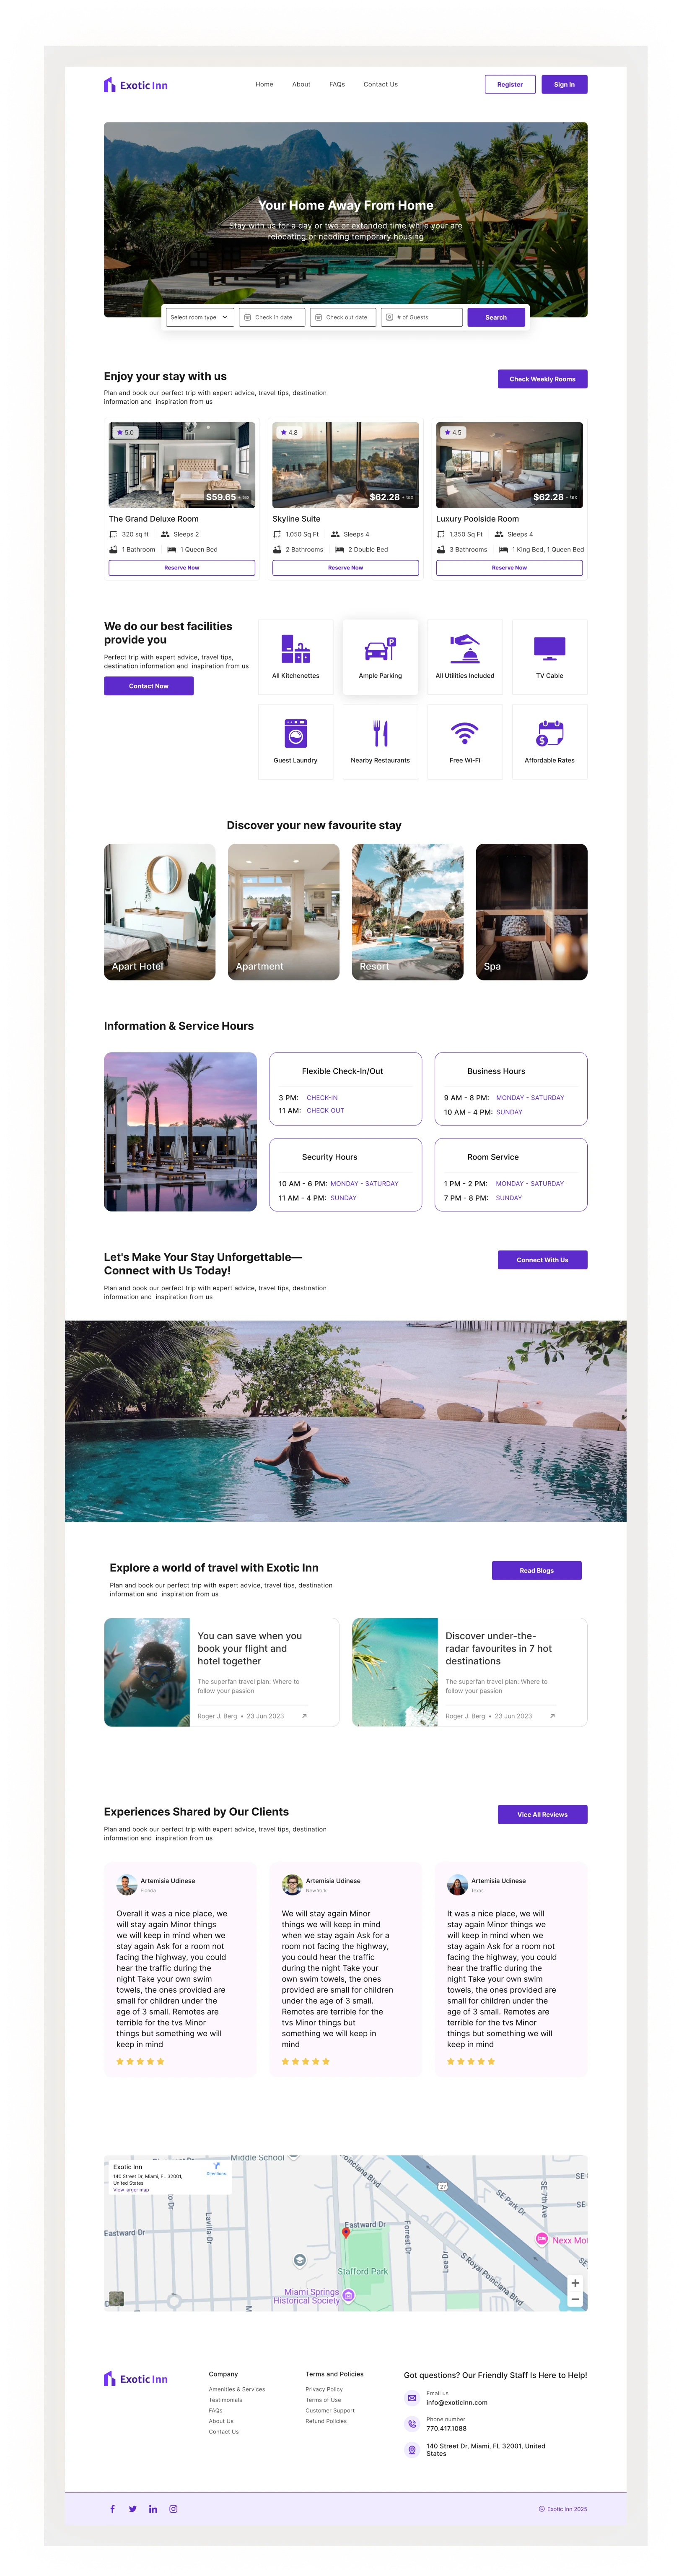Click the Sign In button
This screenshot has height=2576, width=679.
coord(564,84)
